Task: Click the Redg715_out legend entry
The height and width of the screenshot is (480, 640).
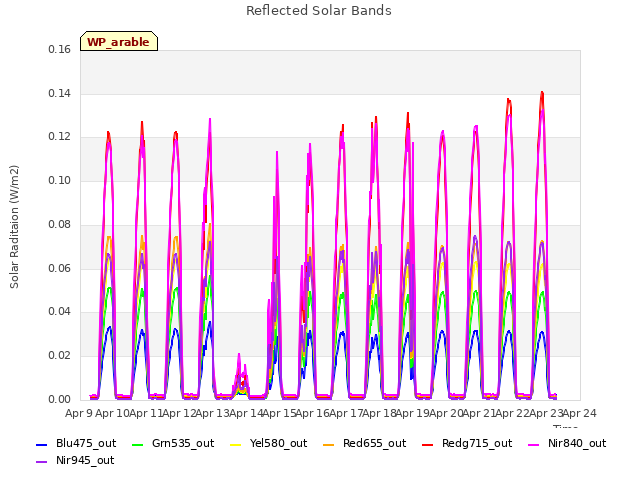Action: 467,443
